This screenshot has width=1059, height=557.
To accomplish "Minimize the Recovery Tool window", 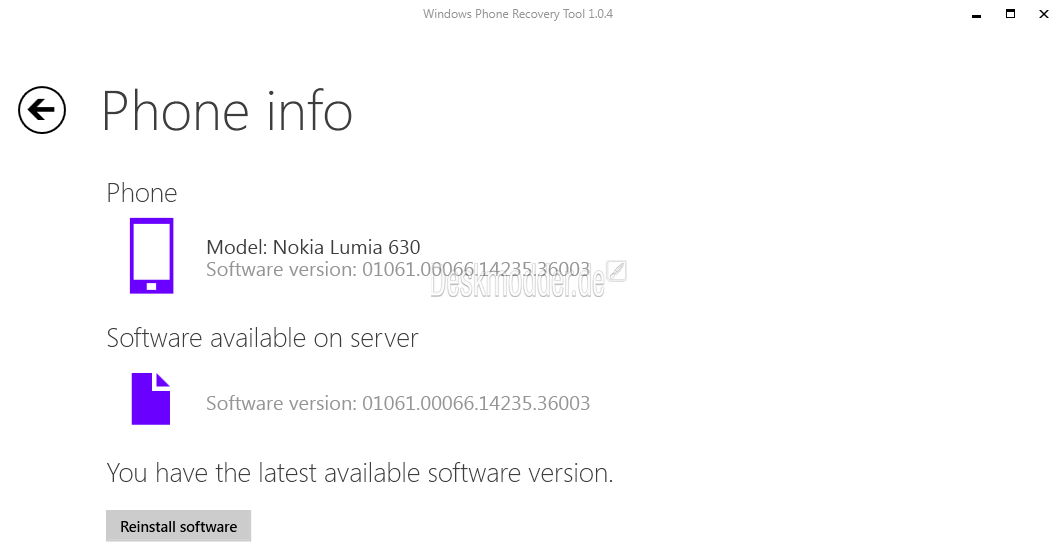I will click(977, 14).
